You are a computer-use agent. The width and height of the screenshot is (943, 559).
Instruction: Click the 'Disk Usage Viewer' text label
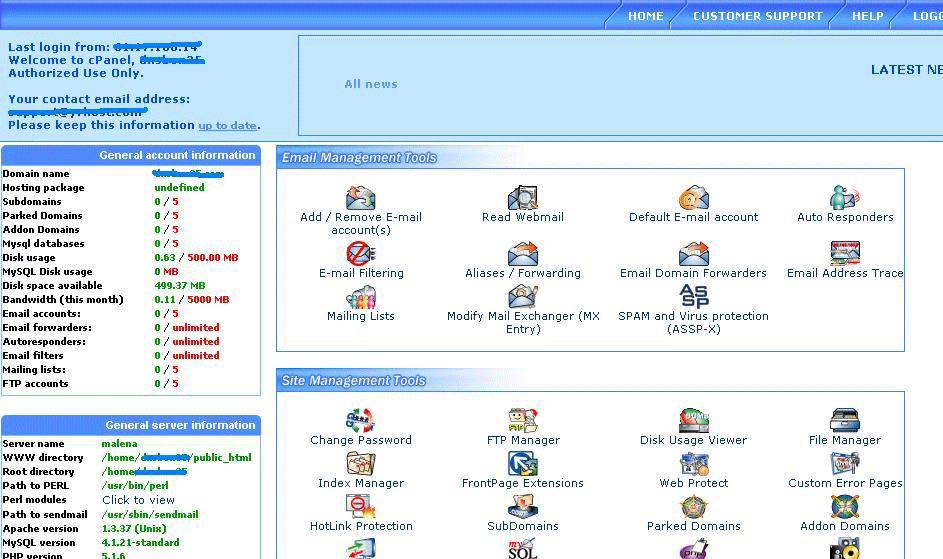coord(693,440)
